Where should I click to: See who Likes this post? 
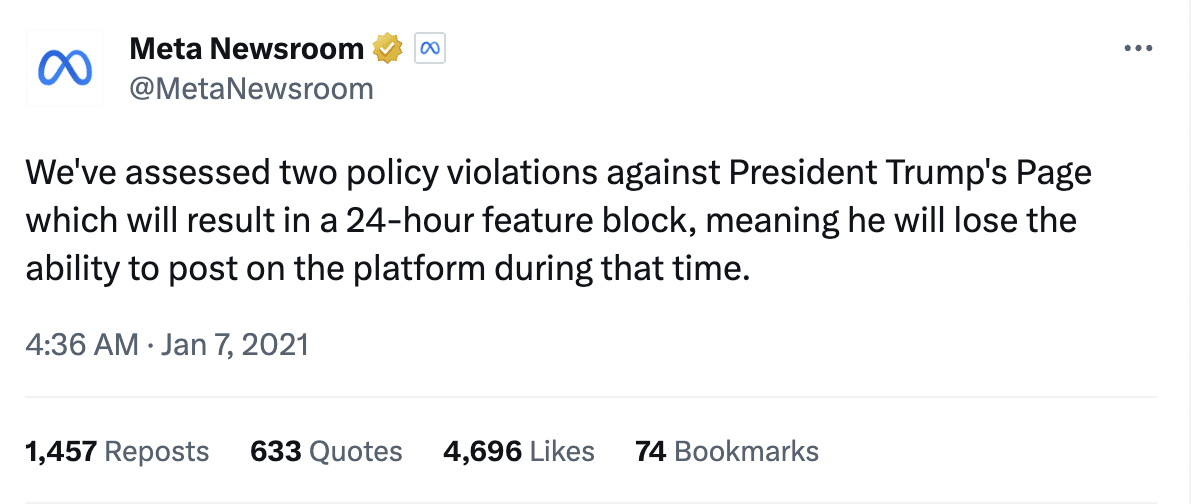(562, 452)
